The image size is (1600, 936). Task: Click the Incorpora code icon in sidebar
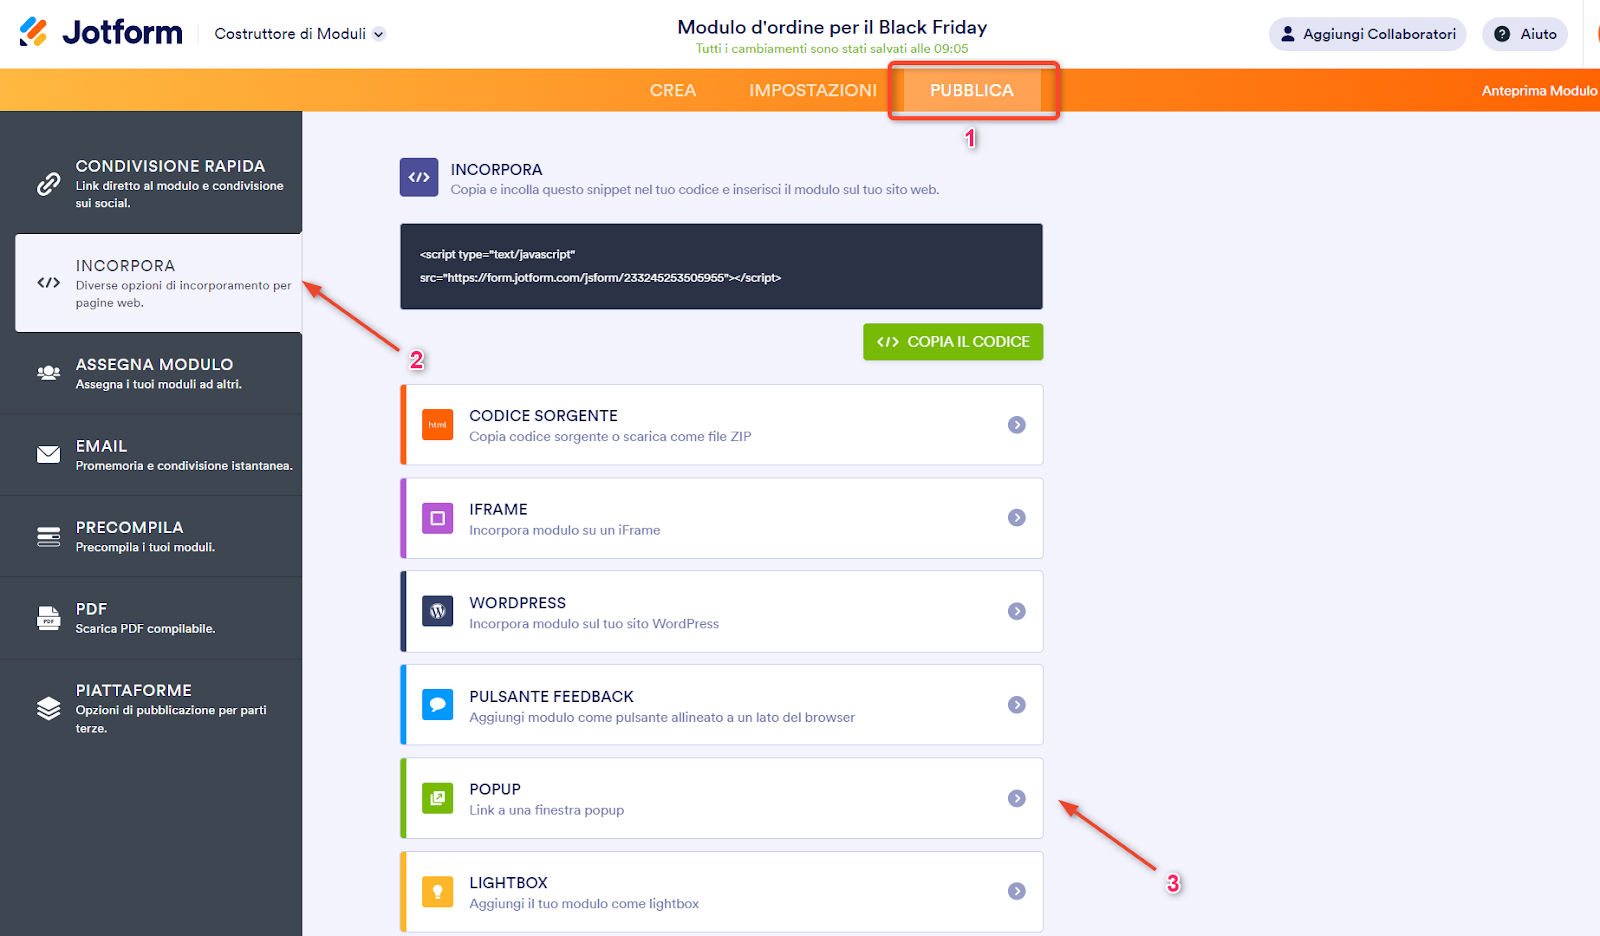click(x=48, y=283)
